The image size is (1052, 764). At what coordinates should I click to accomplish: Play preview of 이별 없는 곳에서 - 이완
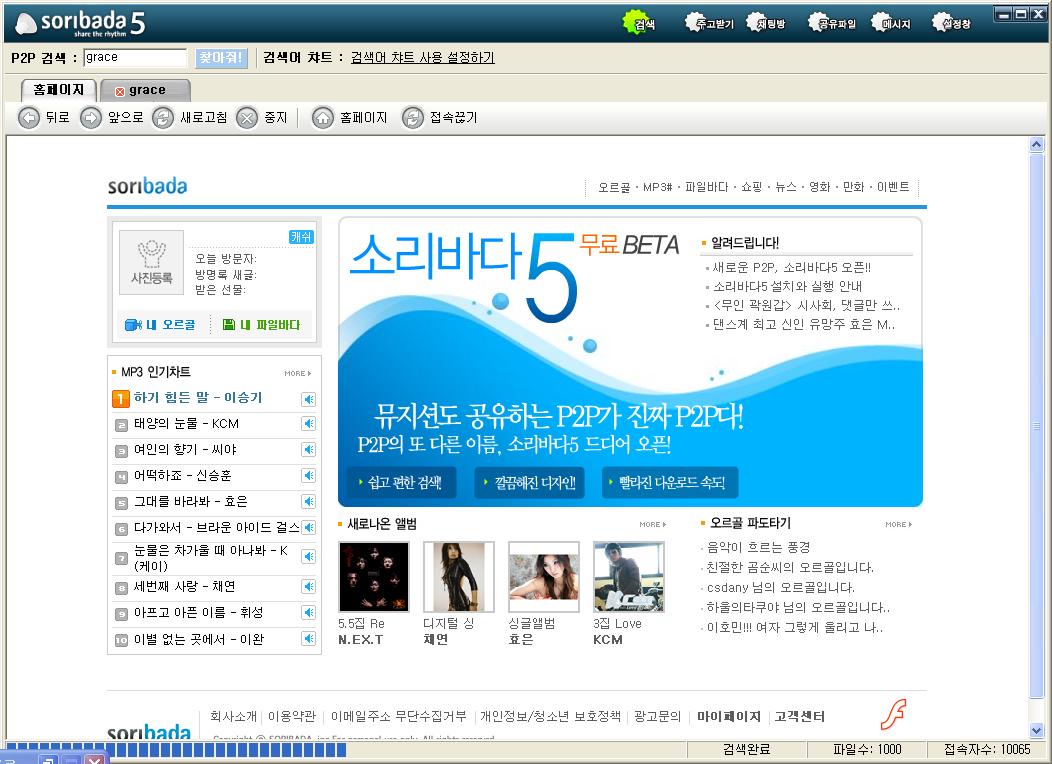tap(308, 639)
